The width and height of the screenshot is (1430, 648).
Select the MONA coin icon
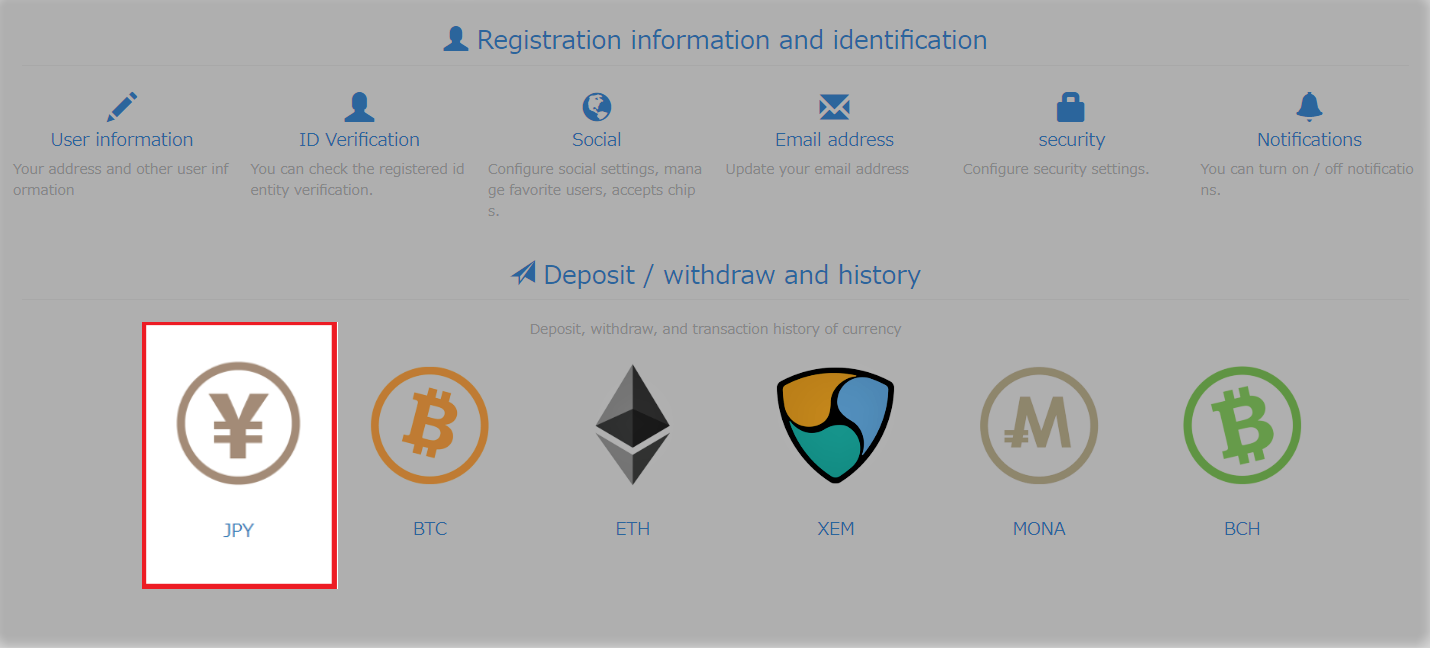1038,425
